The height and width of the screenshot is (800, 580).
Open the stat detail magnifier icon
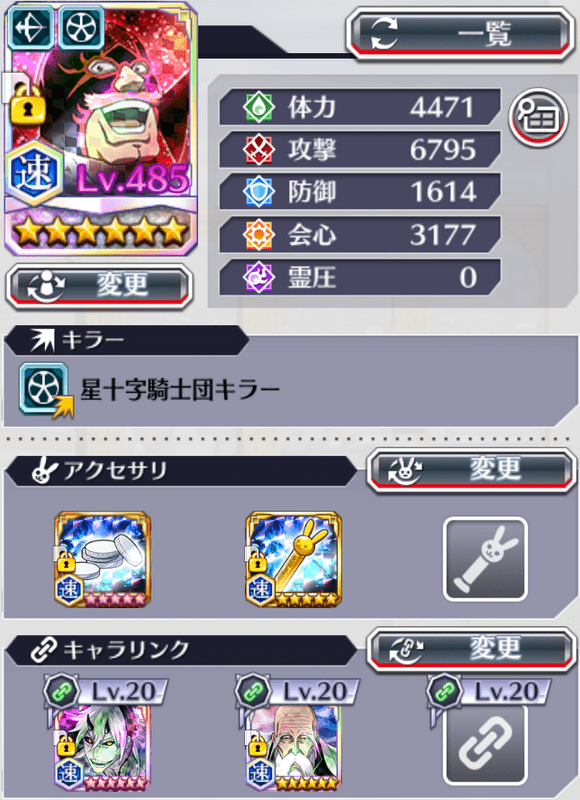(x=538, y=117)
